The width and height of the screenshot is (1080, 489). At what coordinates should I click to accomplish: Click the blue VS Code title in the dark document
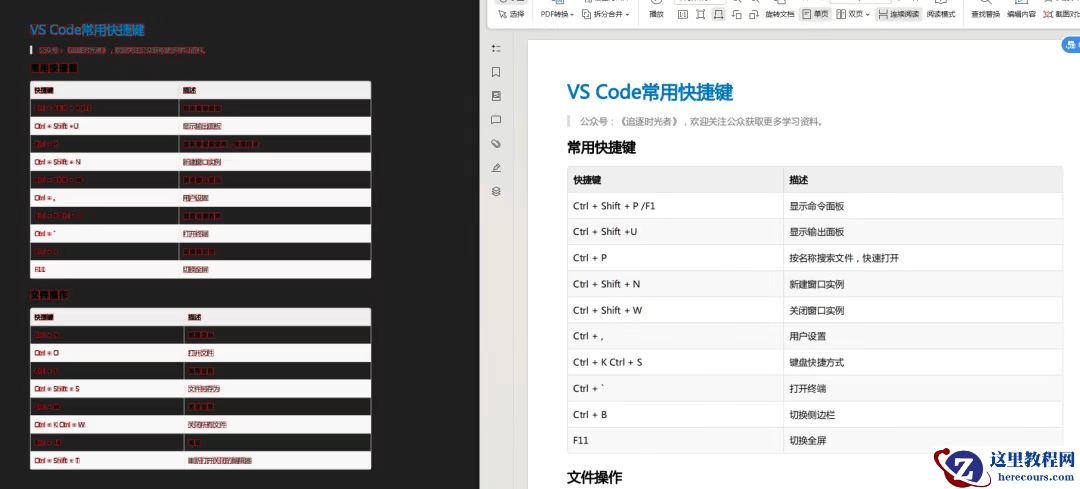[x=87, y=30]
